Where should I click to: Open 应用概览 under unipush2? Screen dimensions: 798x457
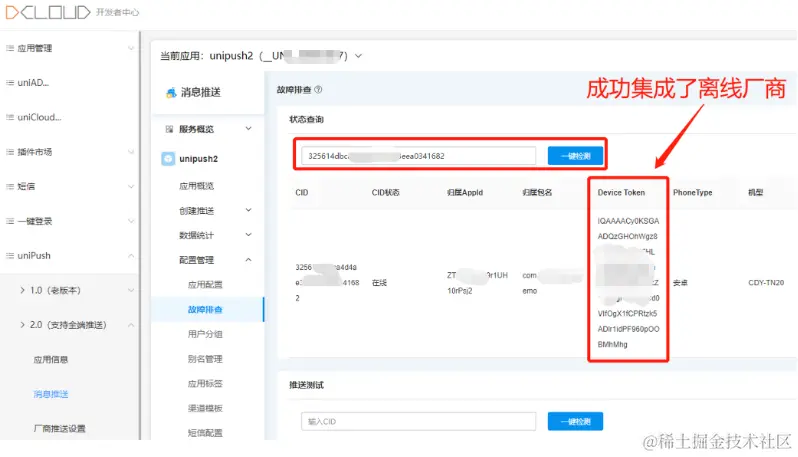point(196,186)
